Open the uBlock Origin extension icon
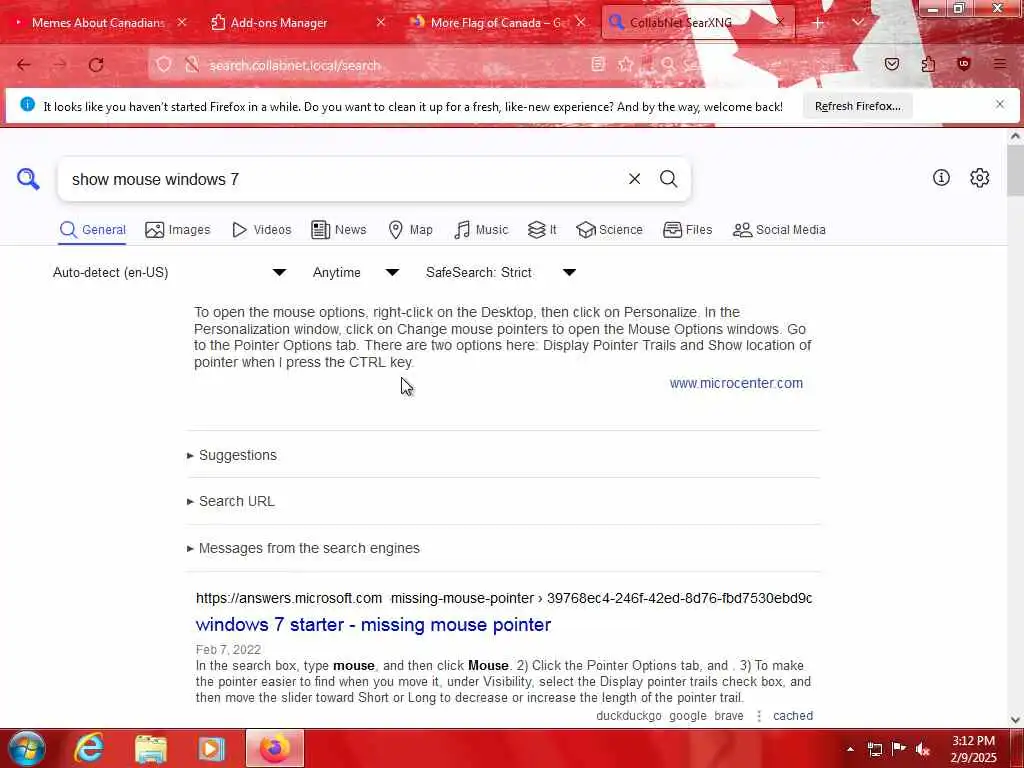 pos(963,64)
